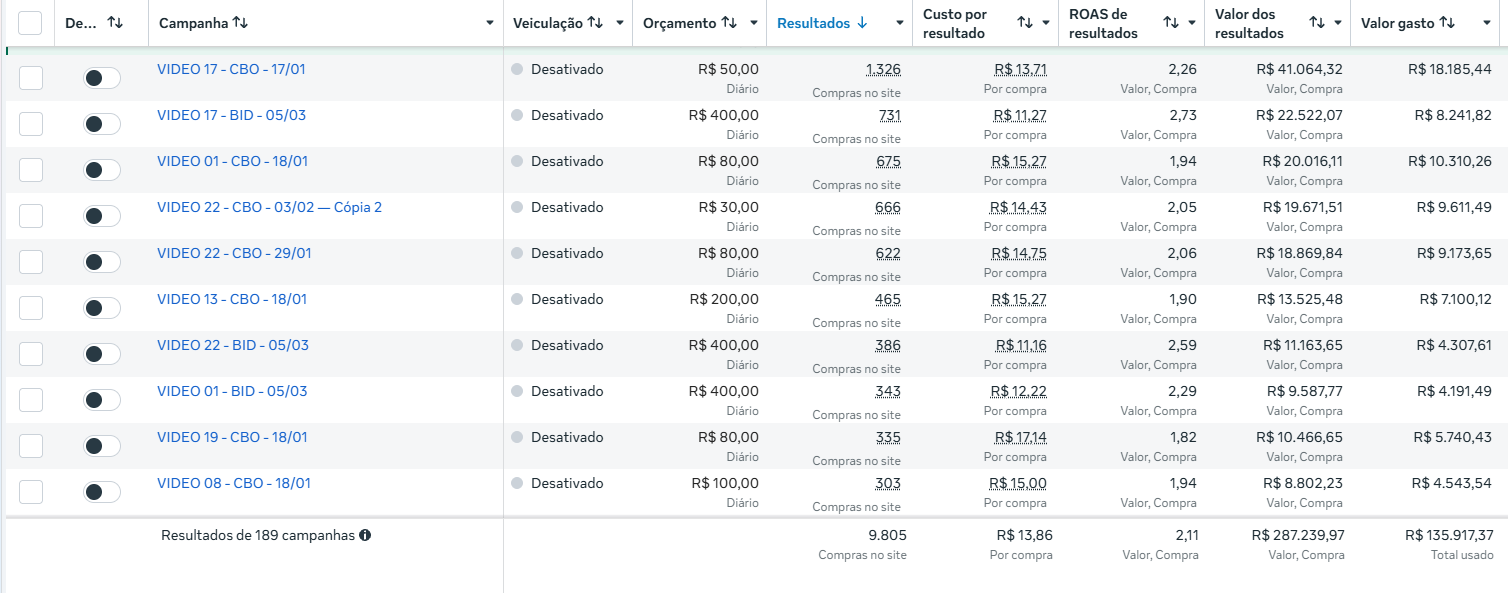Viewport: 1508px width, 593px height.
Task: Click the R$ 14,43 cost per result value
Action: 1019,208
